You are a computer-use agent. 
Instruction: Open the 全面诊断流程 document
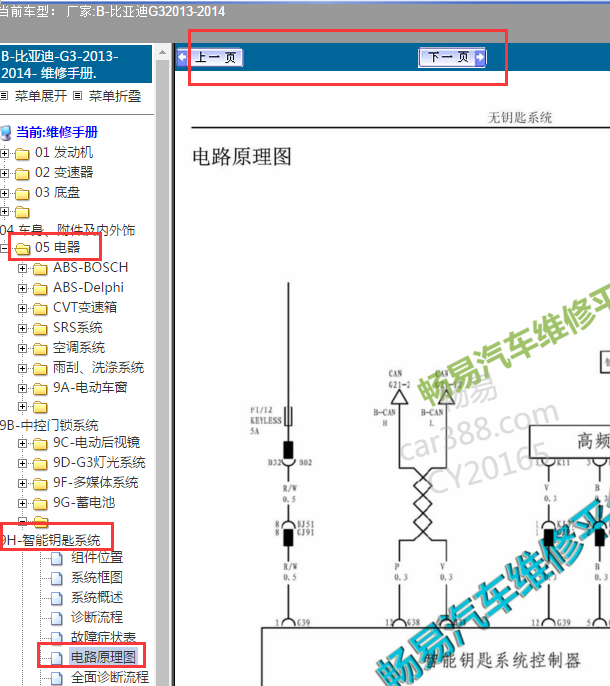(110, 677)
